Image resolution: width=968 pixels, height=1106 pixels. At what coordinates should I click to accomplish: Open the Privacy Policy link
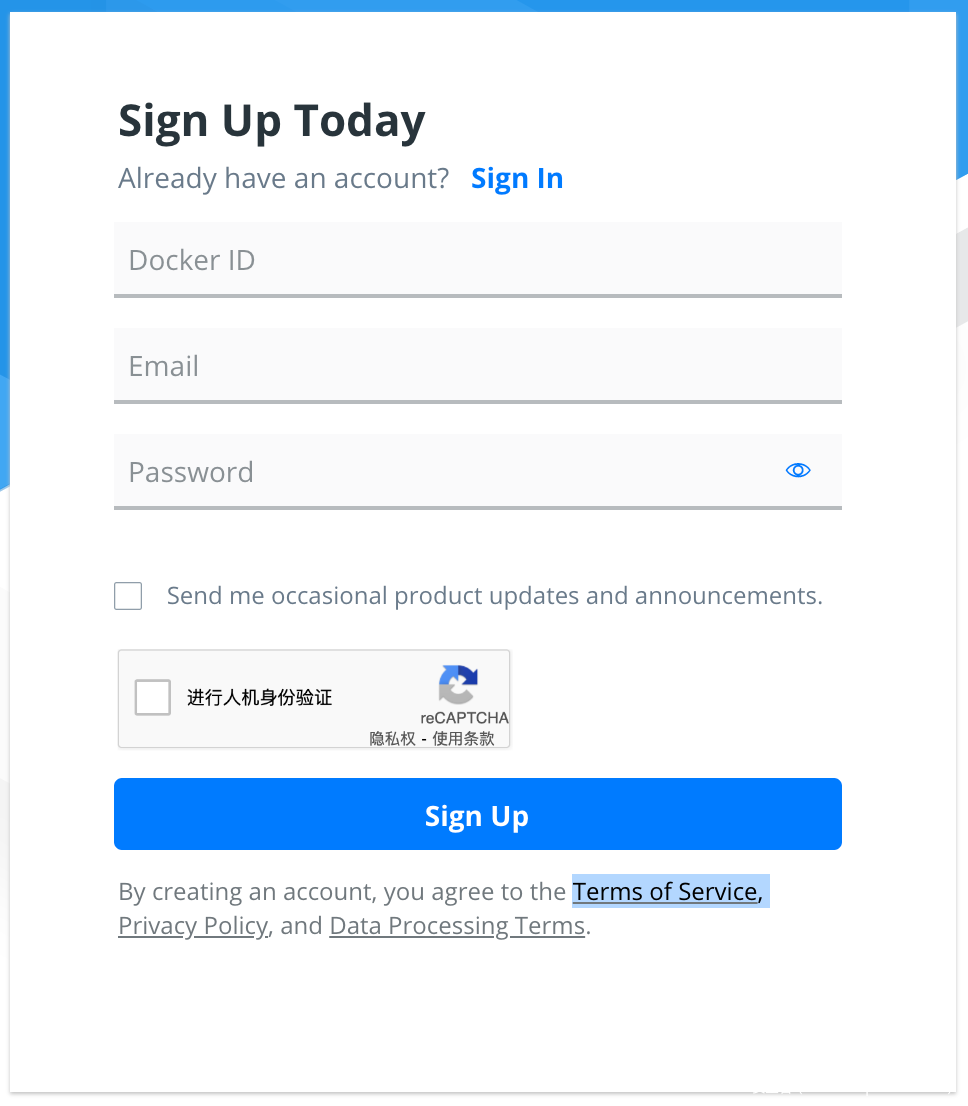pyautogui.click(x=193, y=925)
